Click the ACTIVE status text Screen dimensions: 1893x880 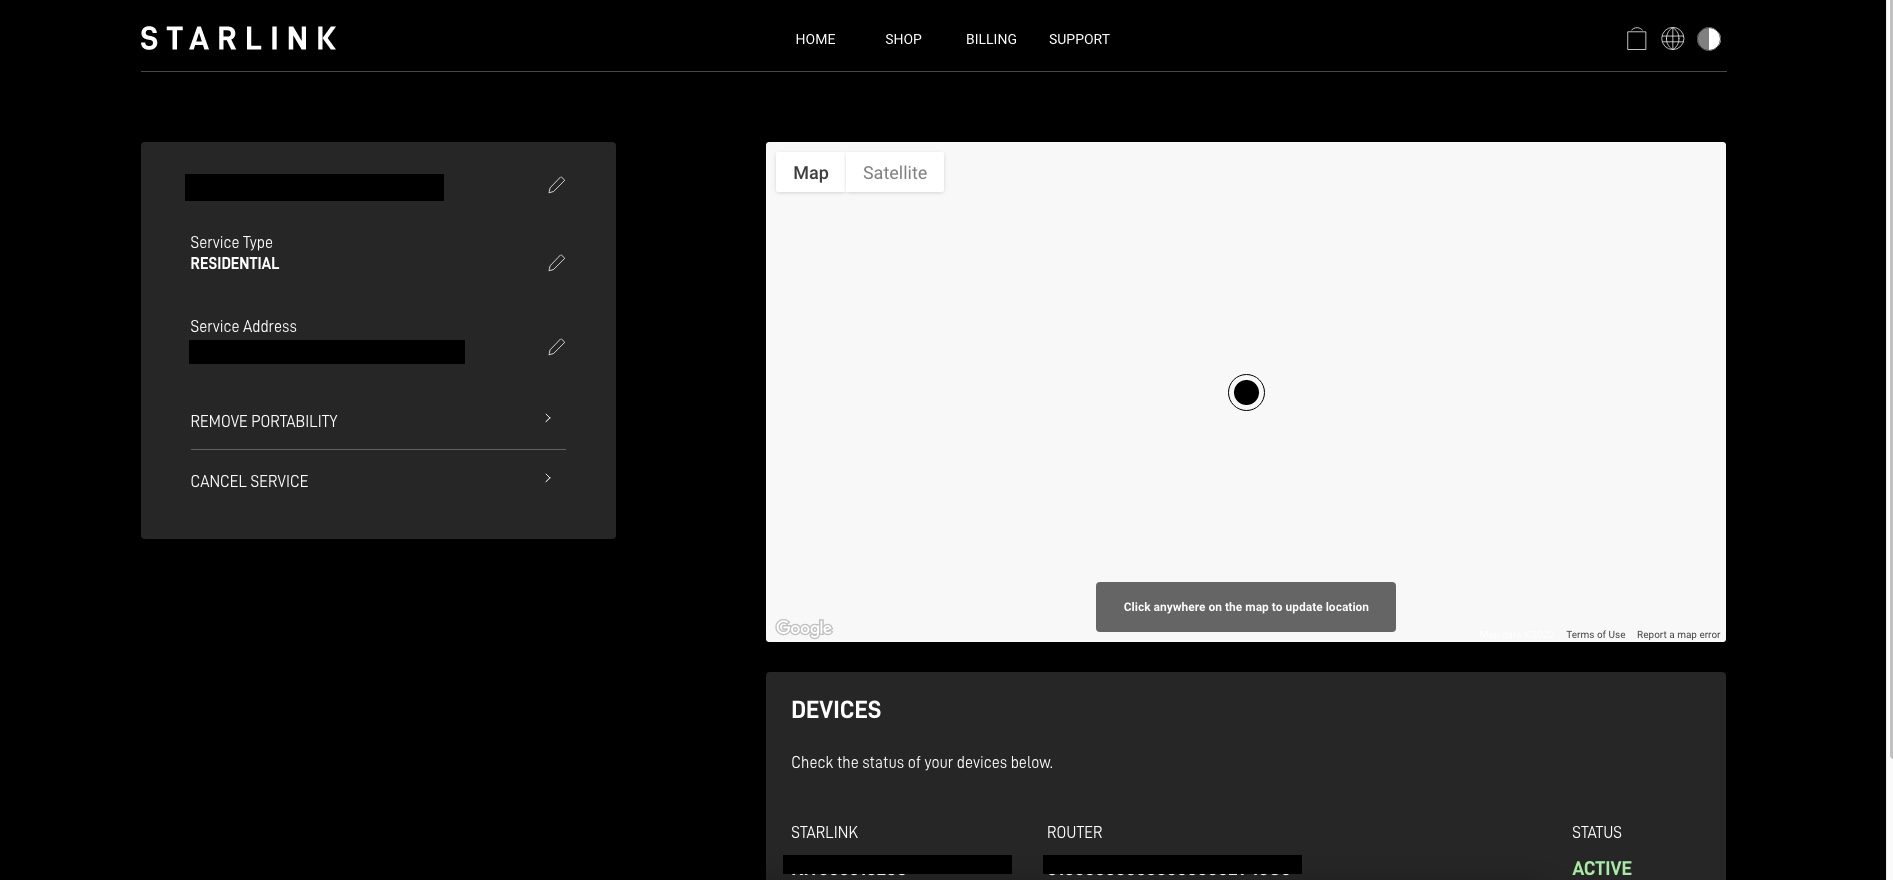1602,868
